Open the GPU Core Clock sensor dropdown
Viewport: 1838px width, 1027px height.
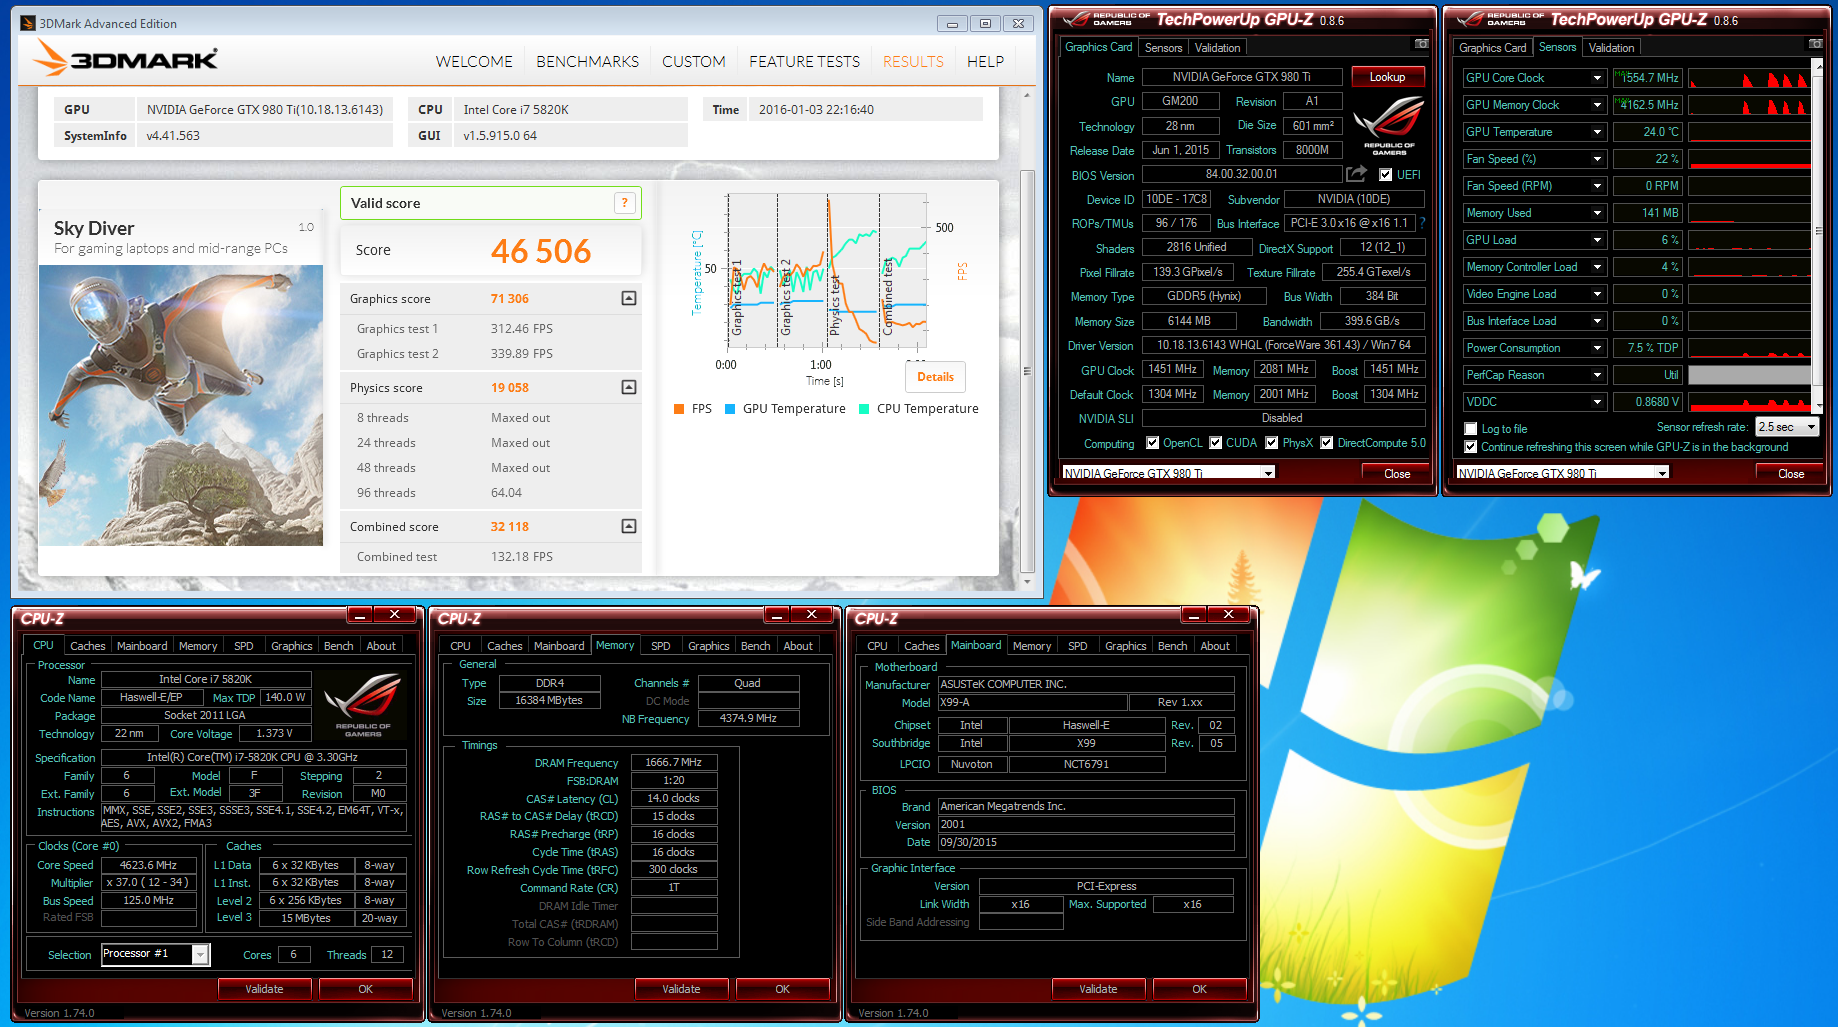(x=1598, y=78)
